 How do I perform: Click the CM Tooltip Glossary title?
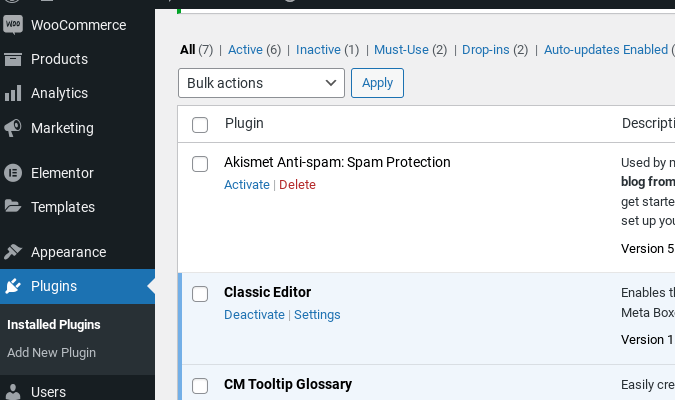click(x=288, y=384)
